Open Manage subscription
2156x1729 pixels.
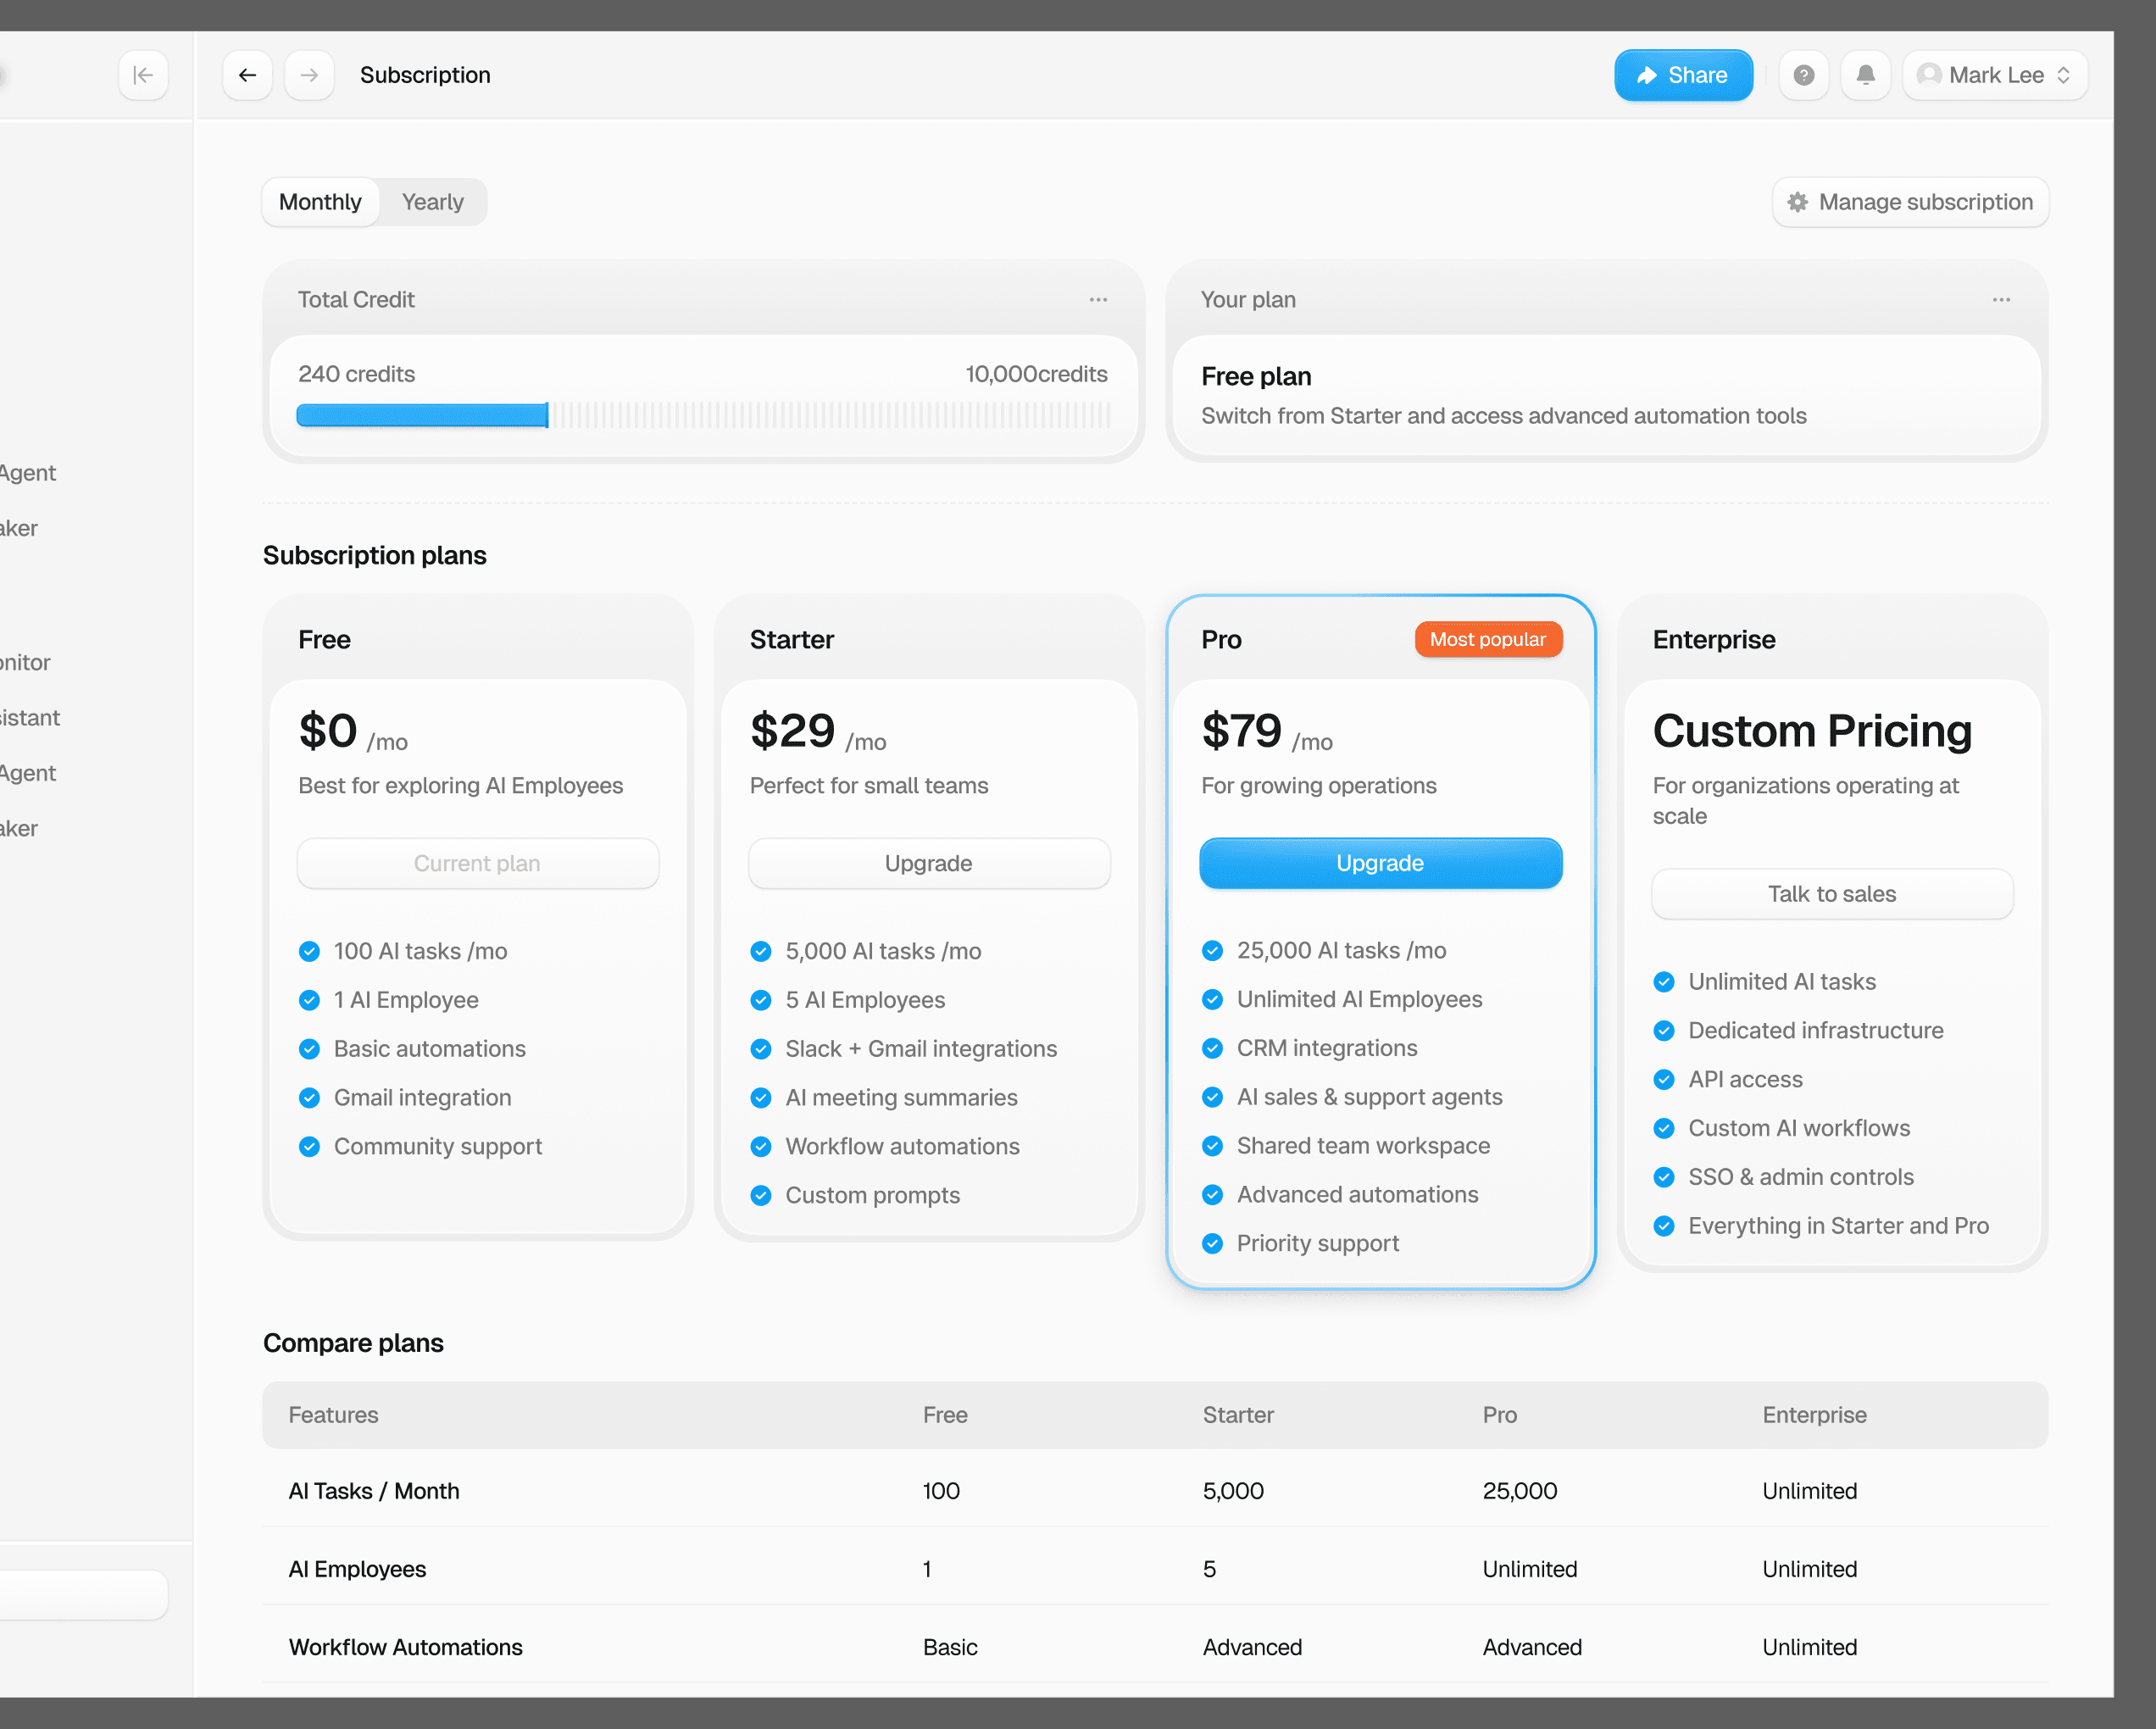pyautogui.click(x=1910, y=202)
